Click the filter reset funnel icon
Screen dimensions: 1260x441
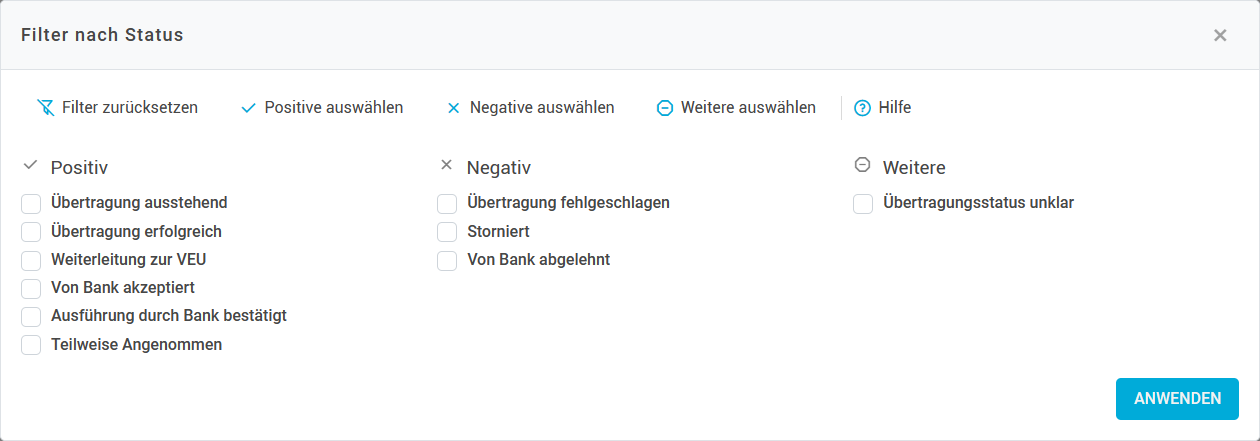coord(45,108)
